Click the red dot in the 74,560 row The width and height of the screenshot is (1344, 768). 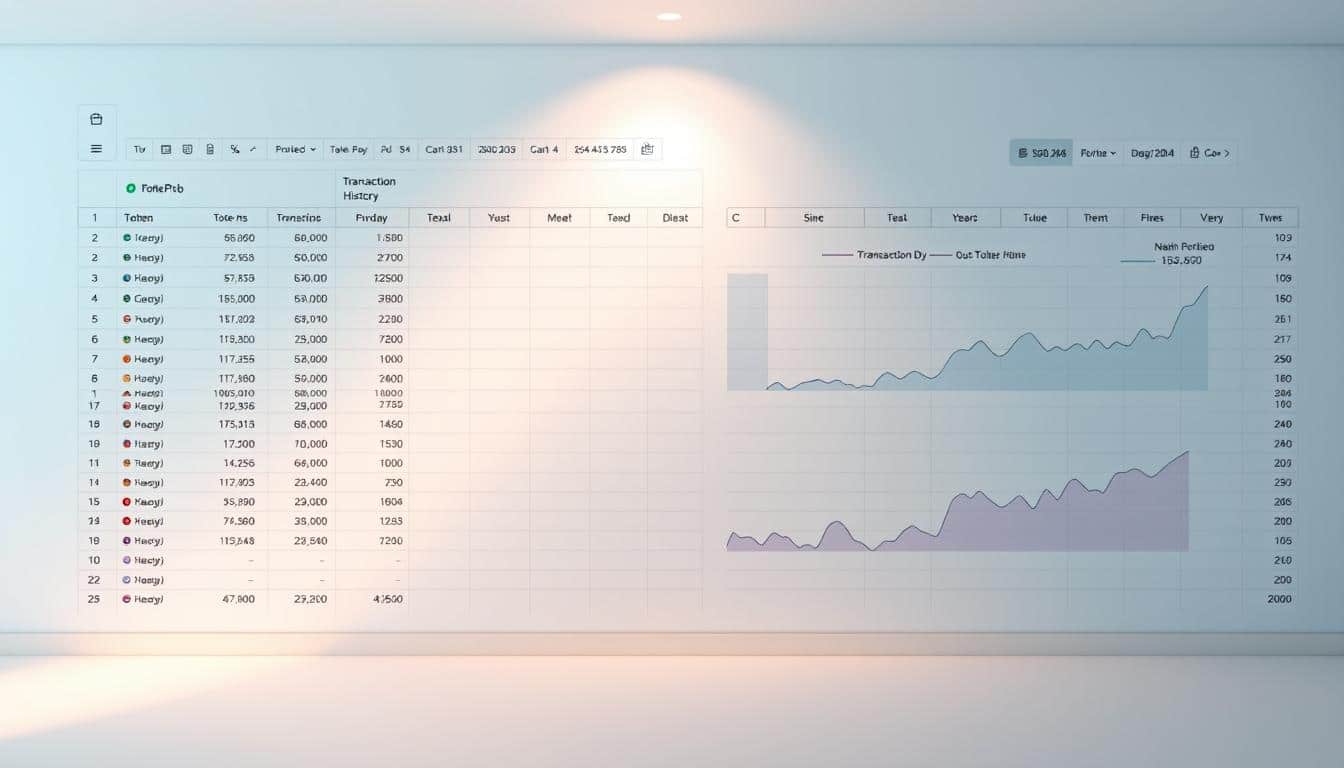[127, 522]
